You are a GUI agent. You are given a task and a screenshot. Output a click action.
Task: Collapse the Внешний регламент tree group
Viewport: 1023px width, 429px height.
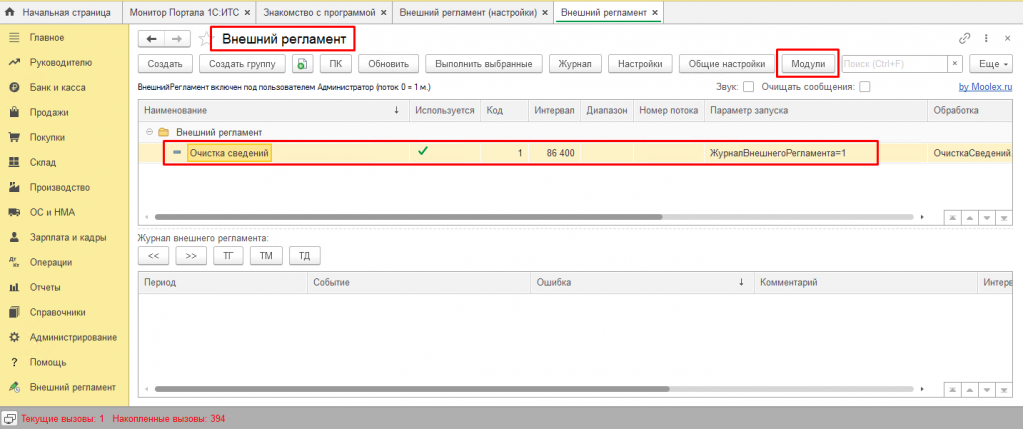[151, 132]
